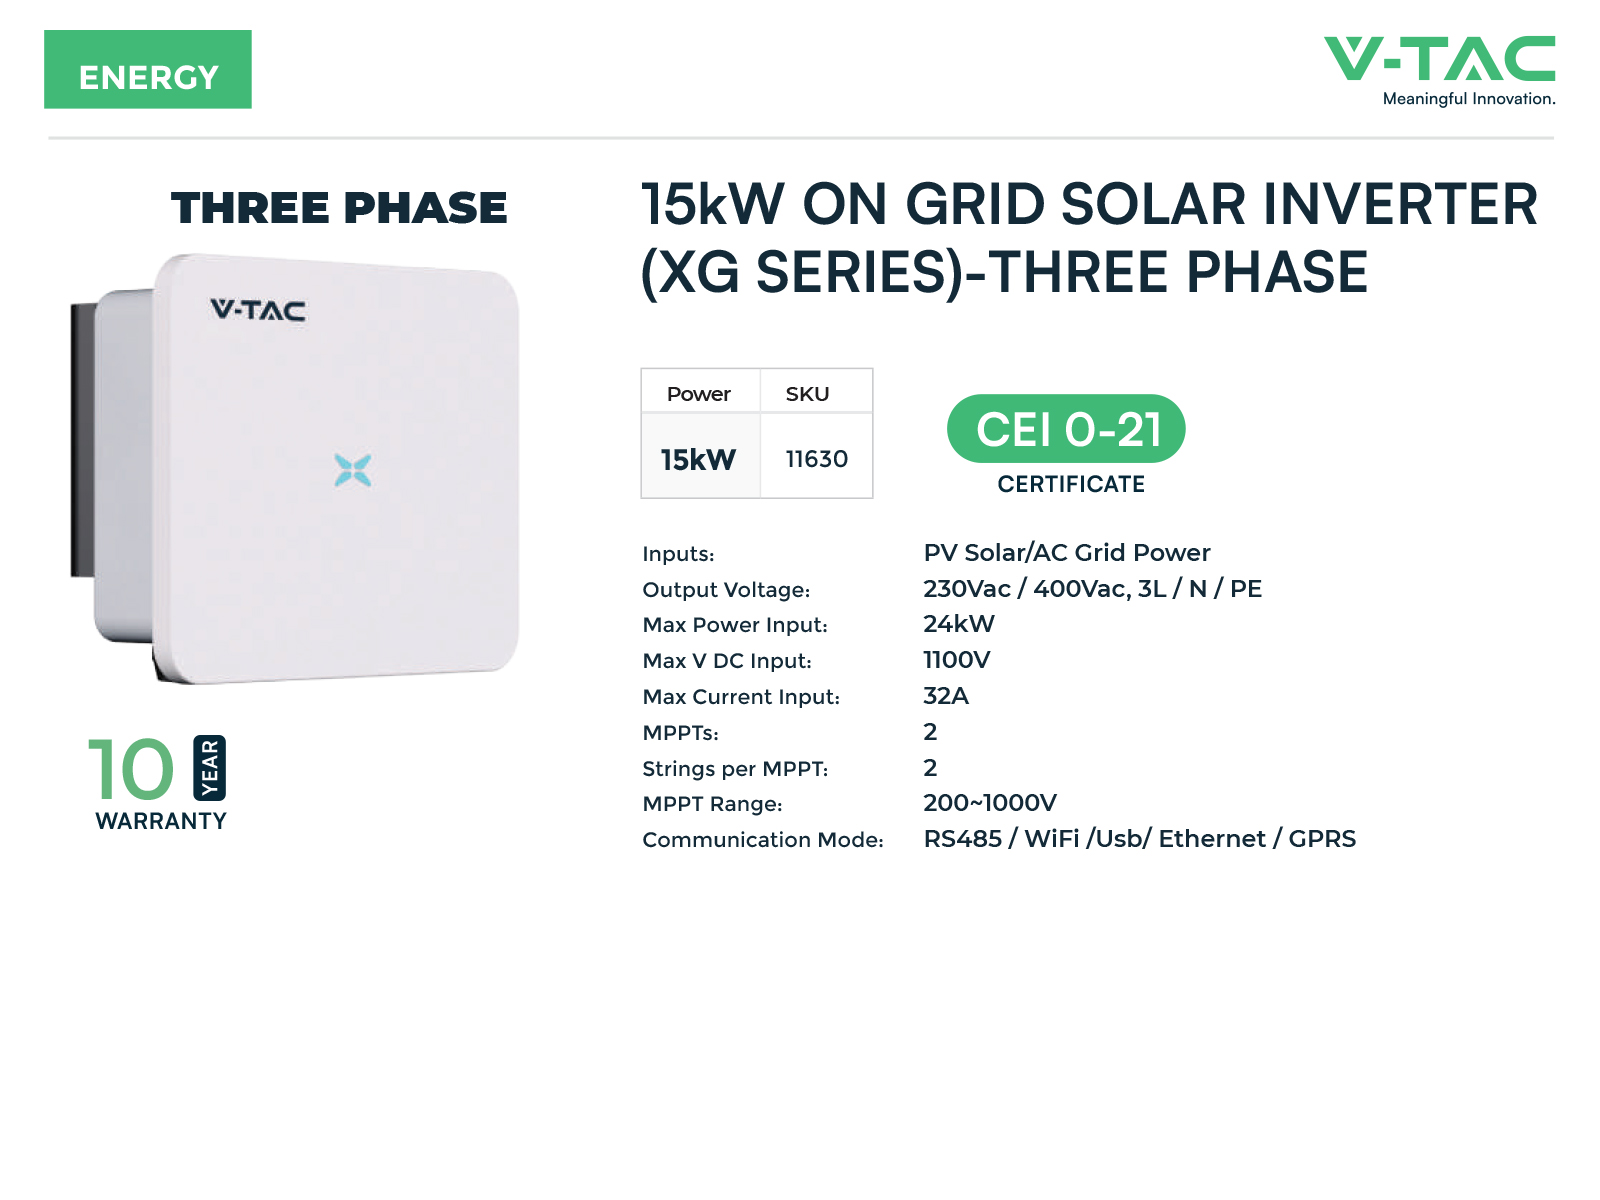The height and width of the screenshot is (1200, 1600).
Task: Click the CEI 0-21 certificate badge
Action: [1066, 429]
